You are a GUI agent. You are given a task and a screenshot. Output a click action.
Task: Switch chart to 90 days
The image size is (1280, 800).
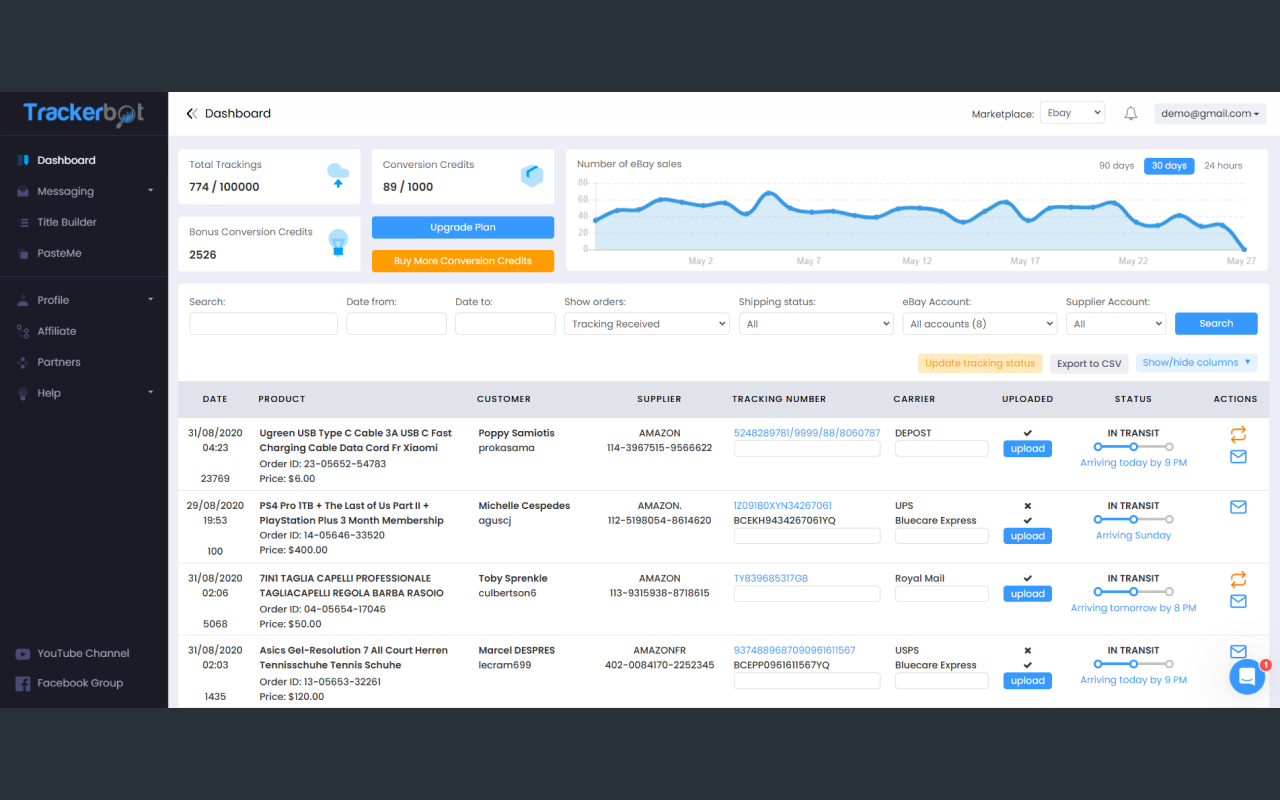point(1116,166)
